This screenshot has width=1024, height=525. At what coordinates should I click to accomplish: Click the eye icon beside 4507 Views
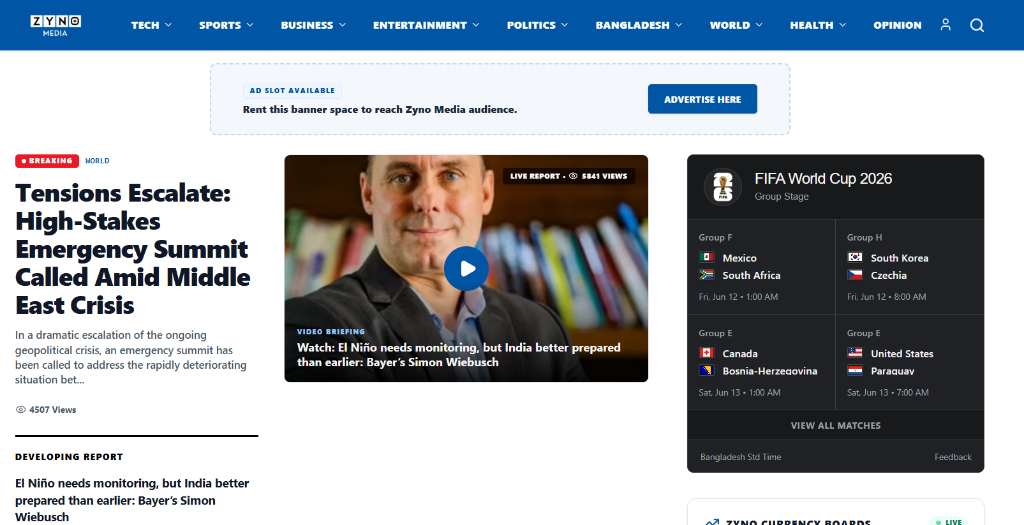tap(20, 409)
